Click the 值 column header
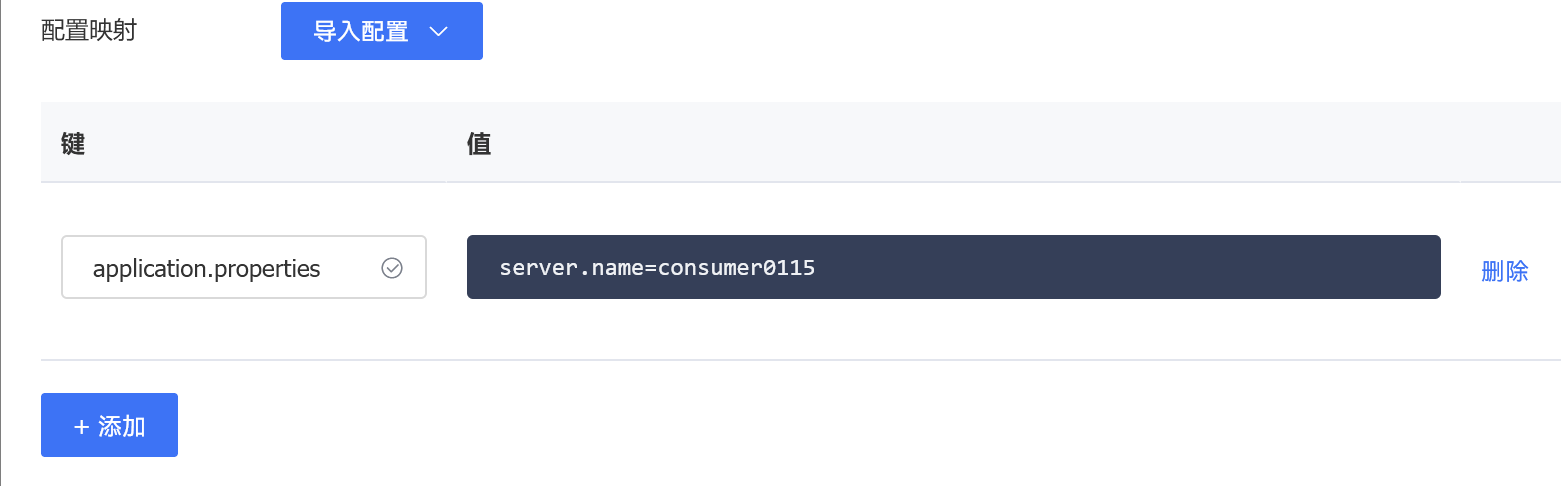1565x486 pixels. coord(478,145)
